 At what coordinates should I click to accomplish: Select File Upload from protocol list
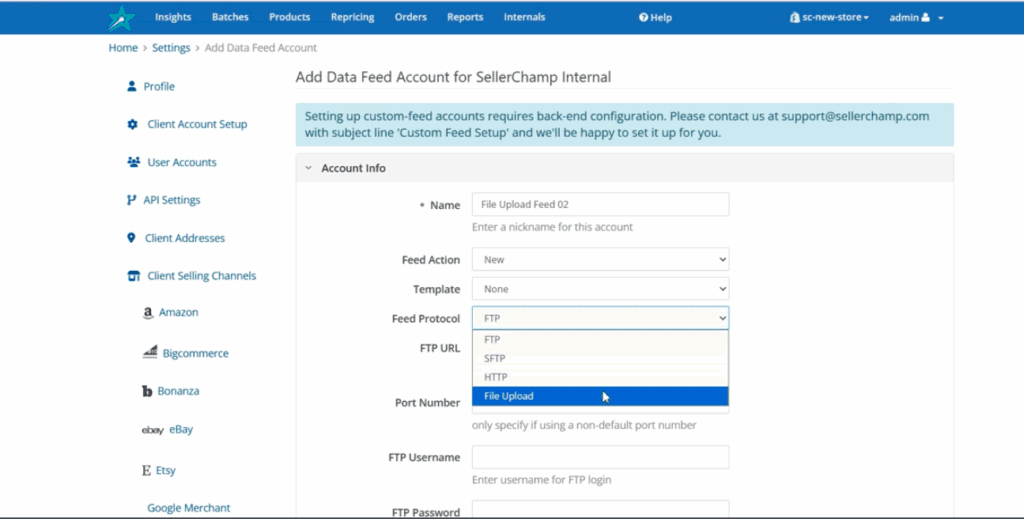600,396
